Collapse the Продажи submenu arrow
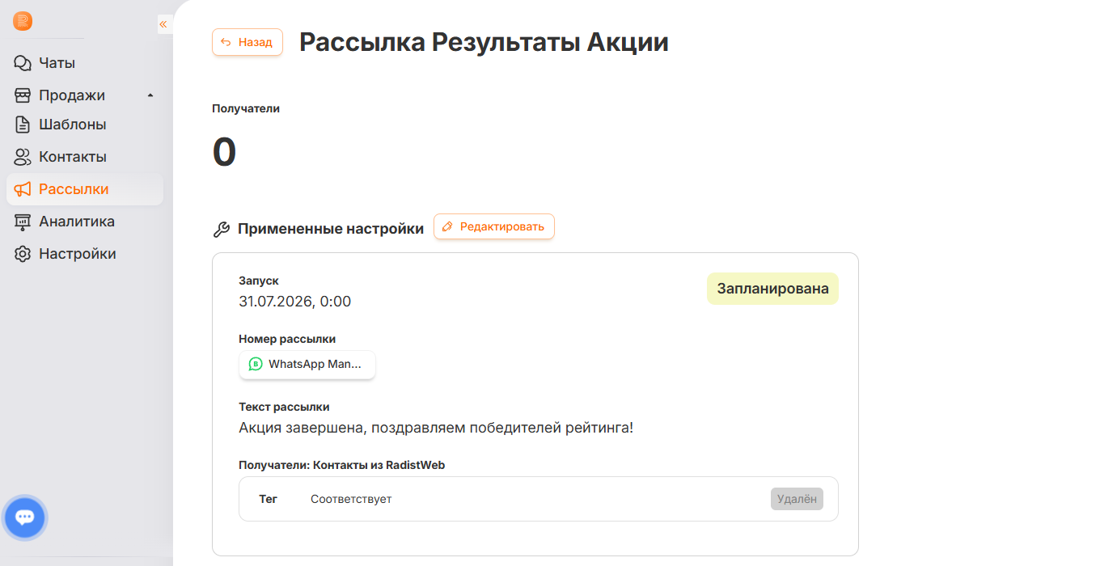 [150, 95]
